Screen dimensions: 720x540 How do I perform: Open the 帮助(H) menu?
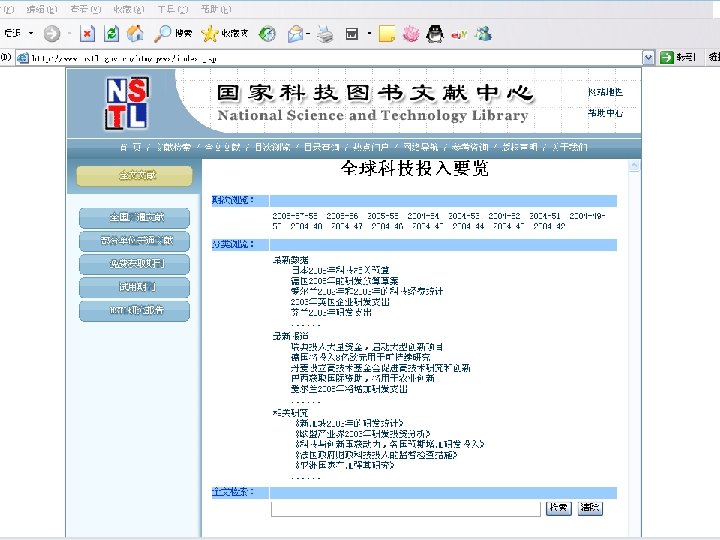(x=216, y=9)
